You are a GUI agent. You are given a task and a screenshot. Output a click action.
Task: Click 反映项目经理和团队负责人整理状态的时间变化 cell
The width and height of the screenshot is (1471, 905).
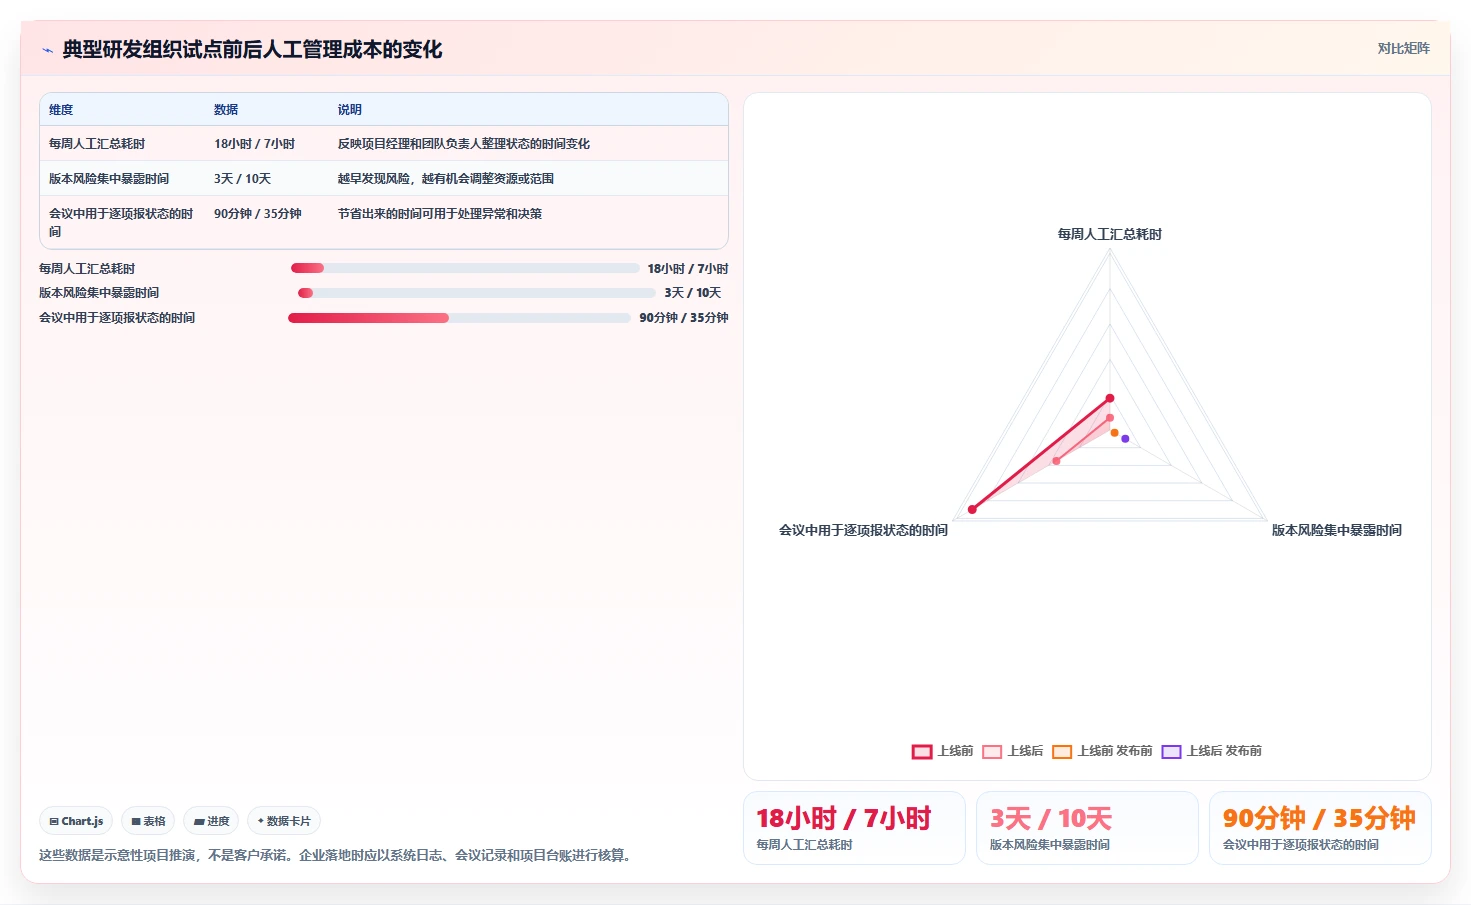point(464,144)
